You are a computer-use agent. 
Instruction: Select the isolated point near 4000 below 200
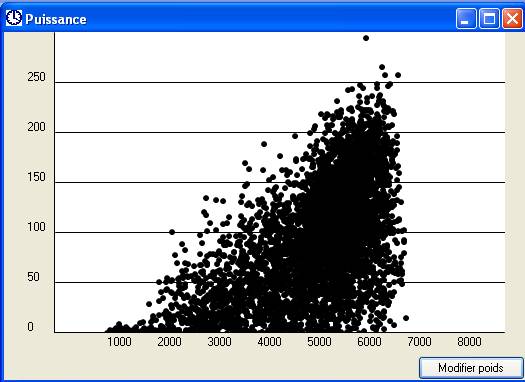tap(264, 144)
